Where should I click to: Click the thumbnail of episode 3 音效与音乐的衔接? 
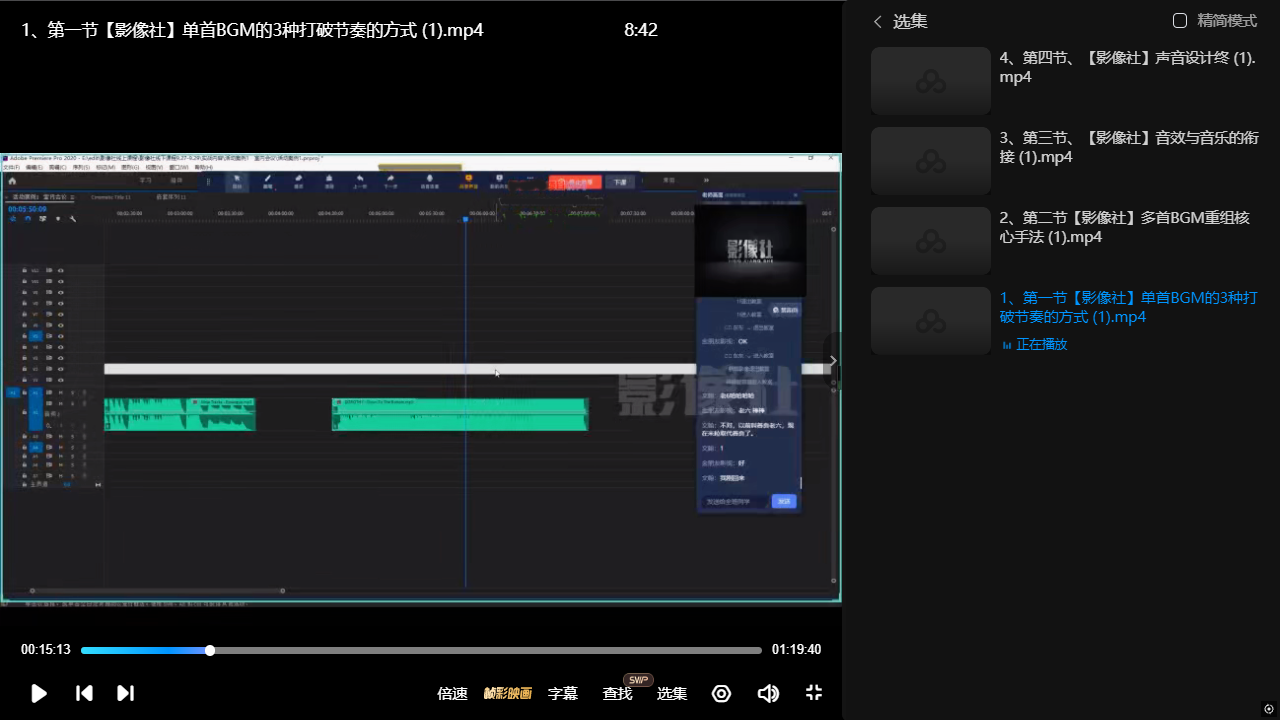[930, 160]
